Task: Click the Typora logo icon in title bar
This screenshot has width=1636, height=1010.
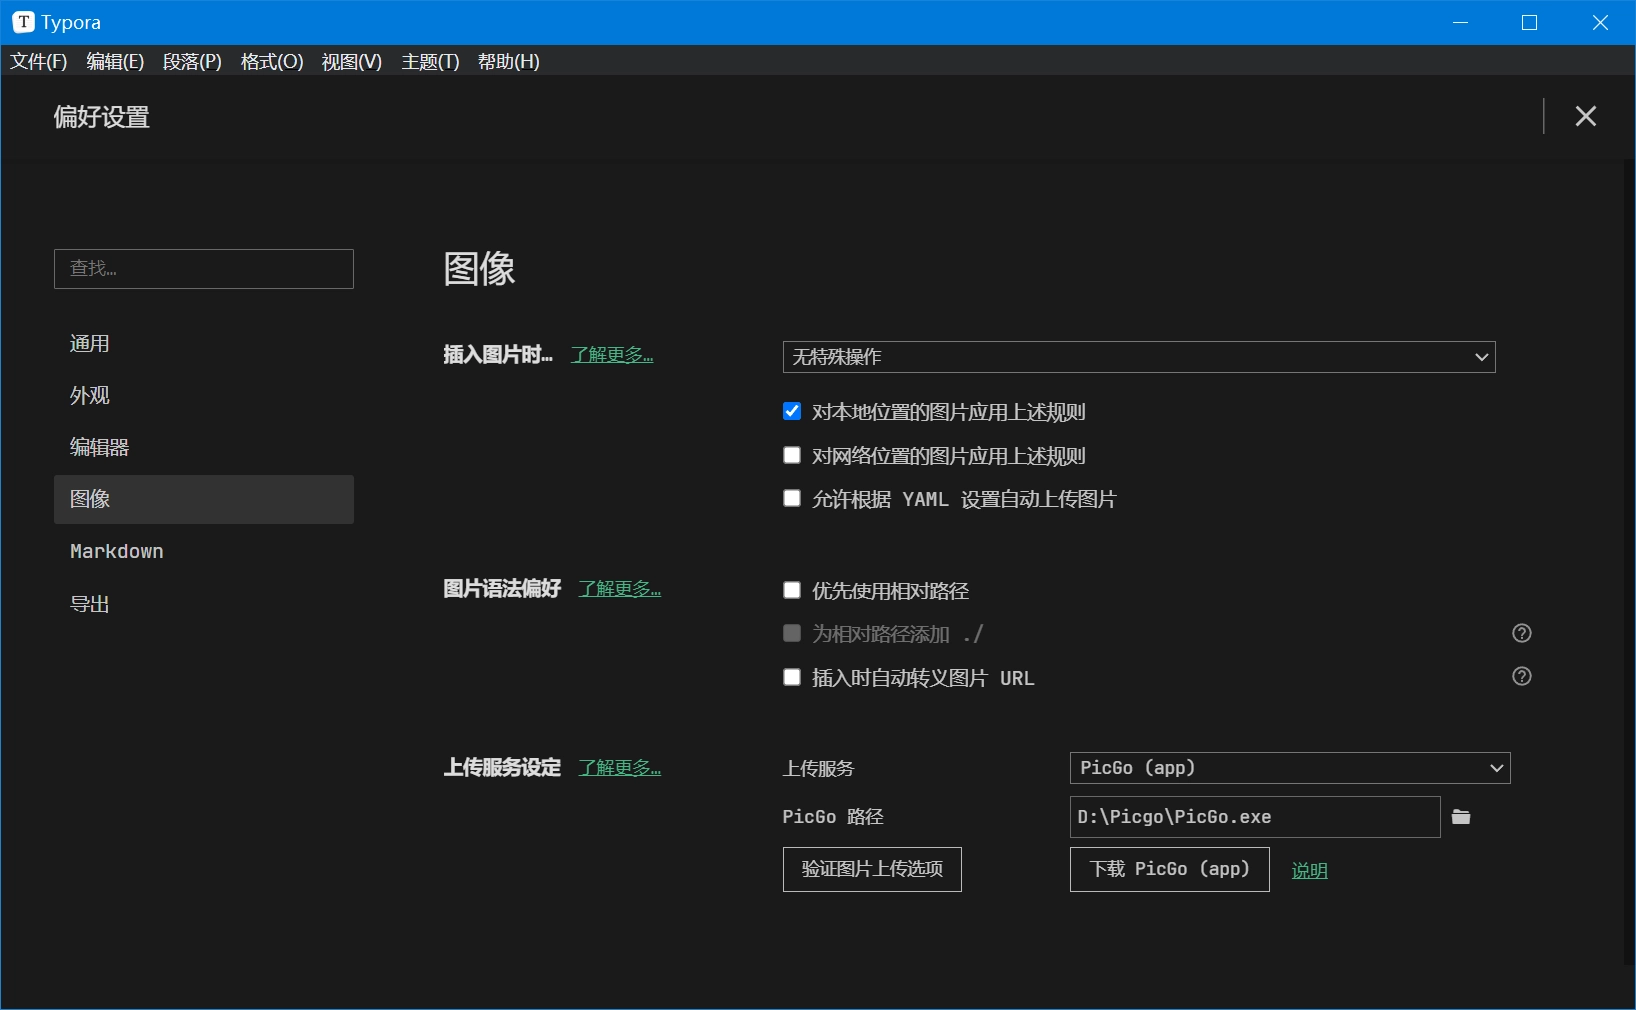Action: 23,22
